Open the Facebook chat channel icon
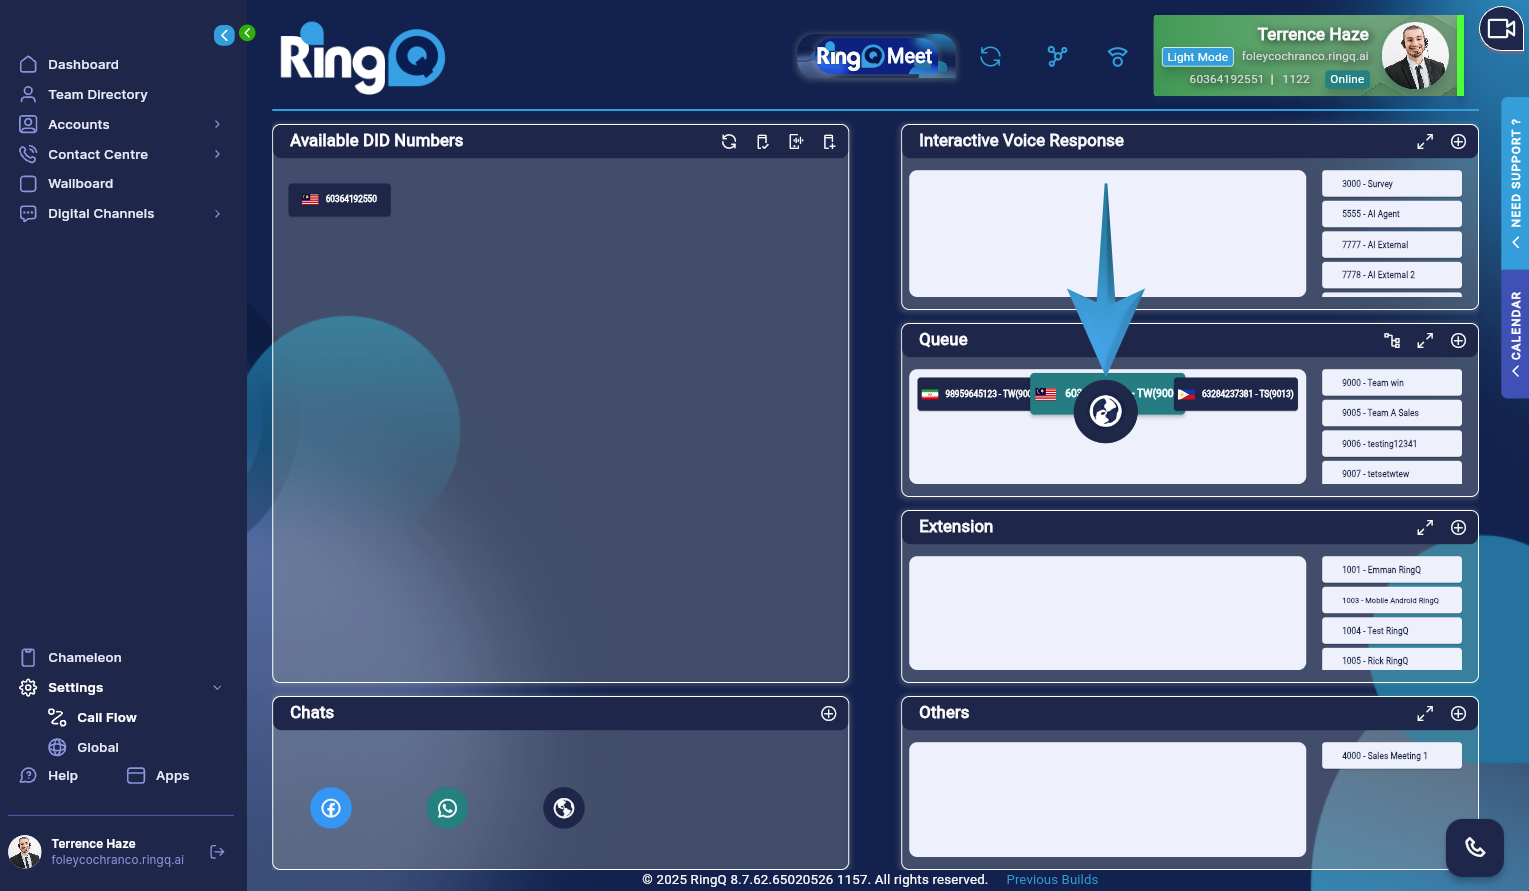This screenshot has width=1529, height=891. point(331,808)
